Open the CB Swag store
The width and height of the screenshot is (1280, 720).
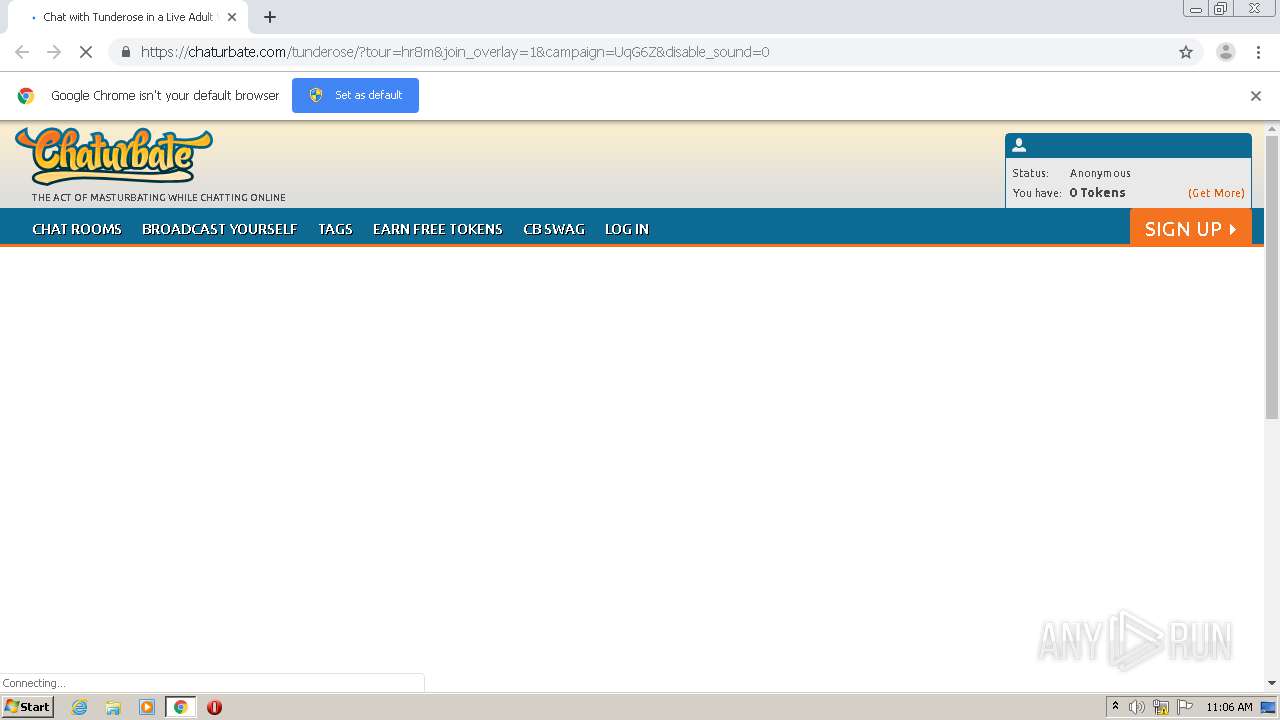554,229
